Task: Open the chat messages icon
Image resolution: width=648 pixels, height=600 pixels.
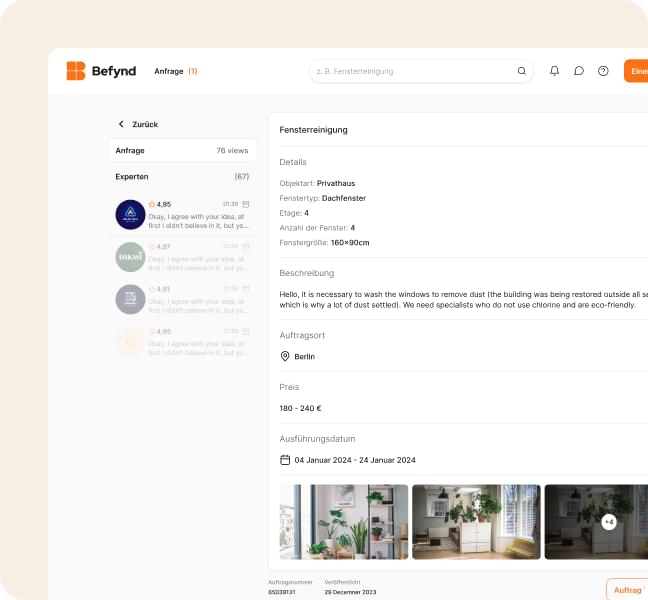Action: coord(579,71)
